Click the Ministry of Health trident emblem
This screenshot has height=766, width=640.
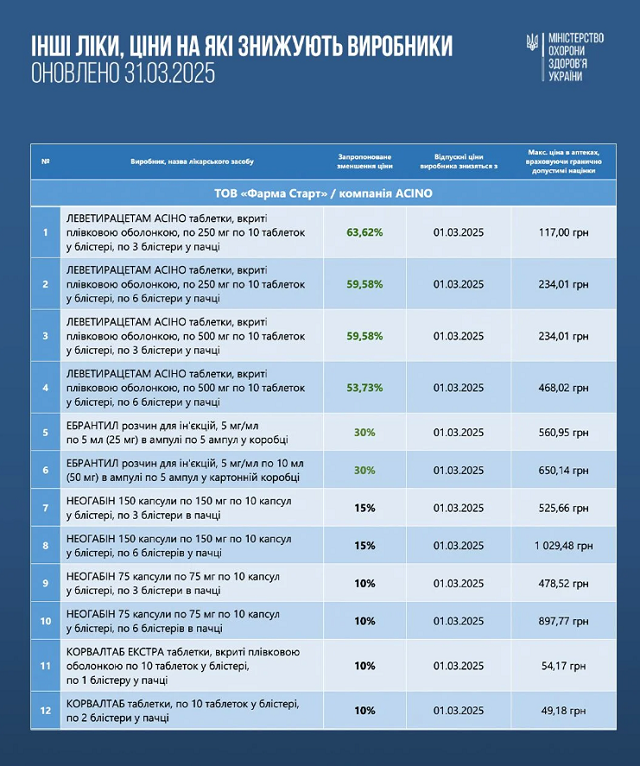pos(533,43)
